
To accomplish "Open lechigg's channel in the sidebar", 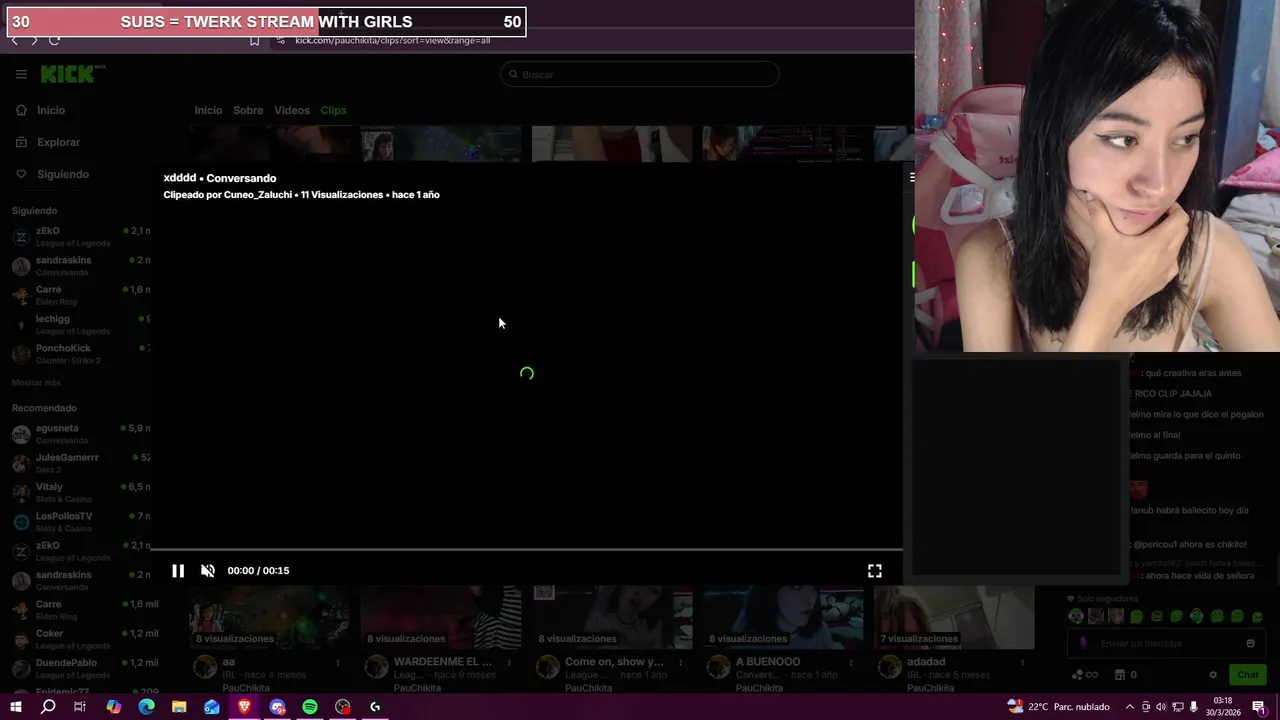I will click(x=80, y=324).
